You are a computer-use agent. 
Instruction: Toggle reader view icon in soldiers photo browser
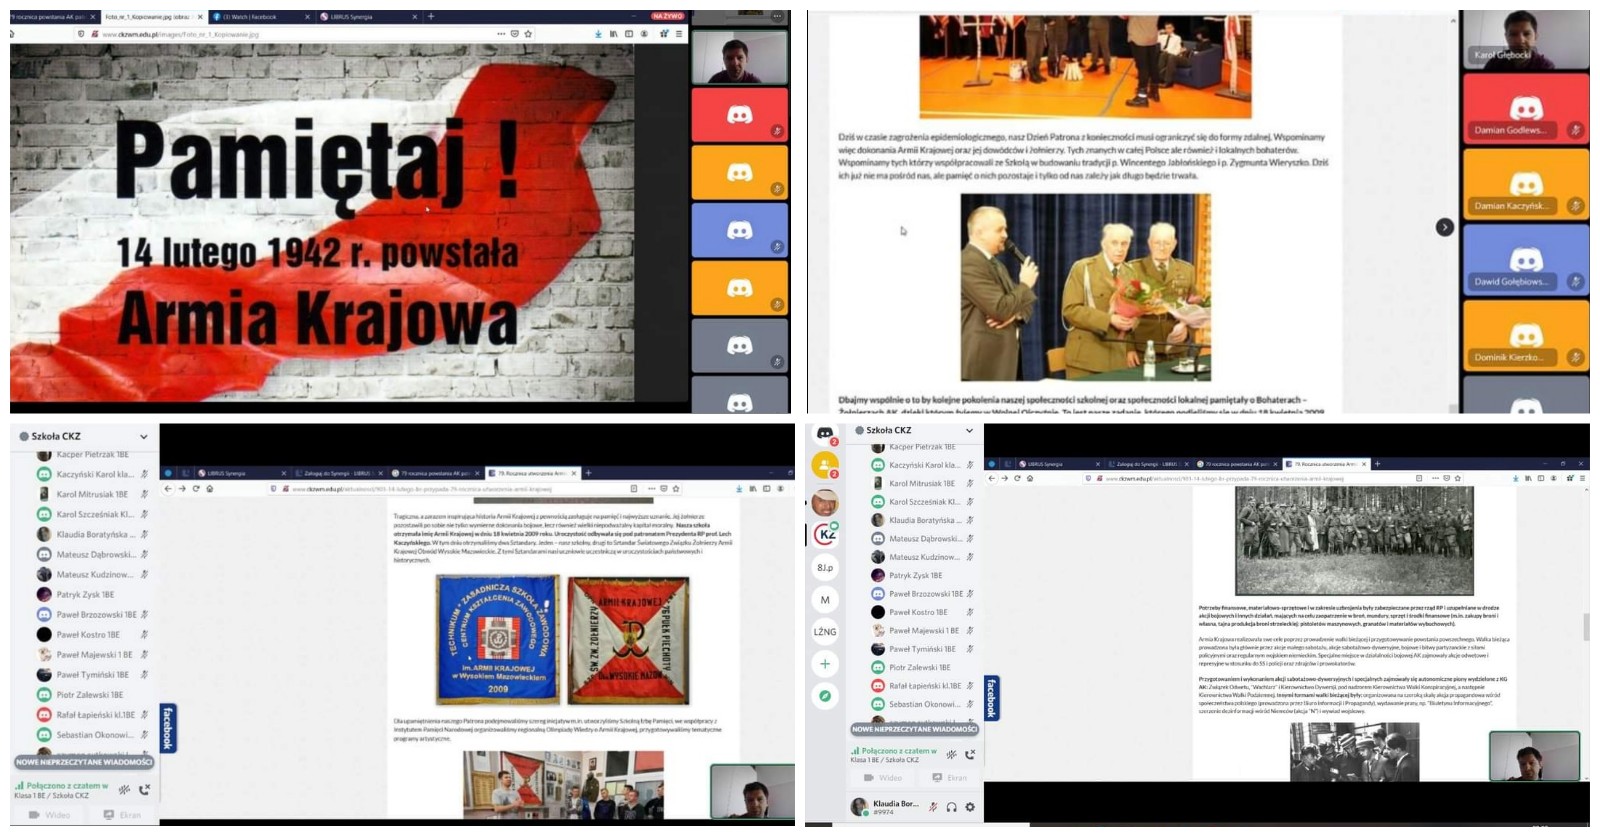point(1419,479)
